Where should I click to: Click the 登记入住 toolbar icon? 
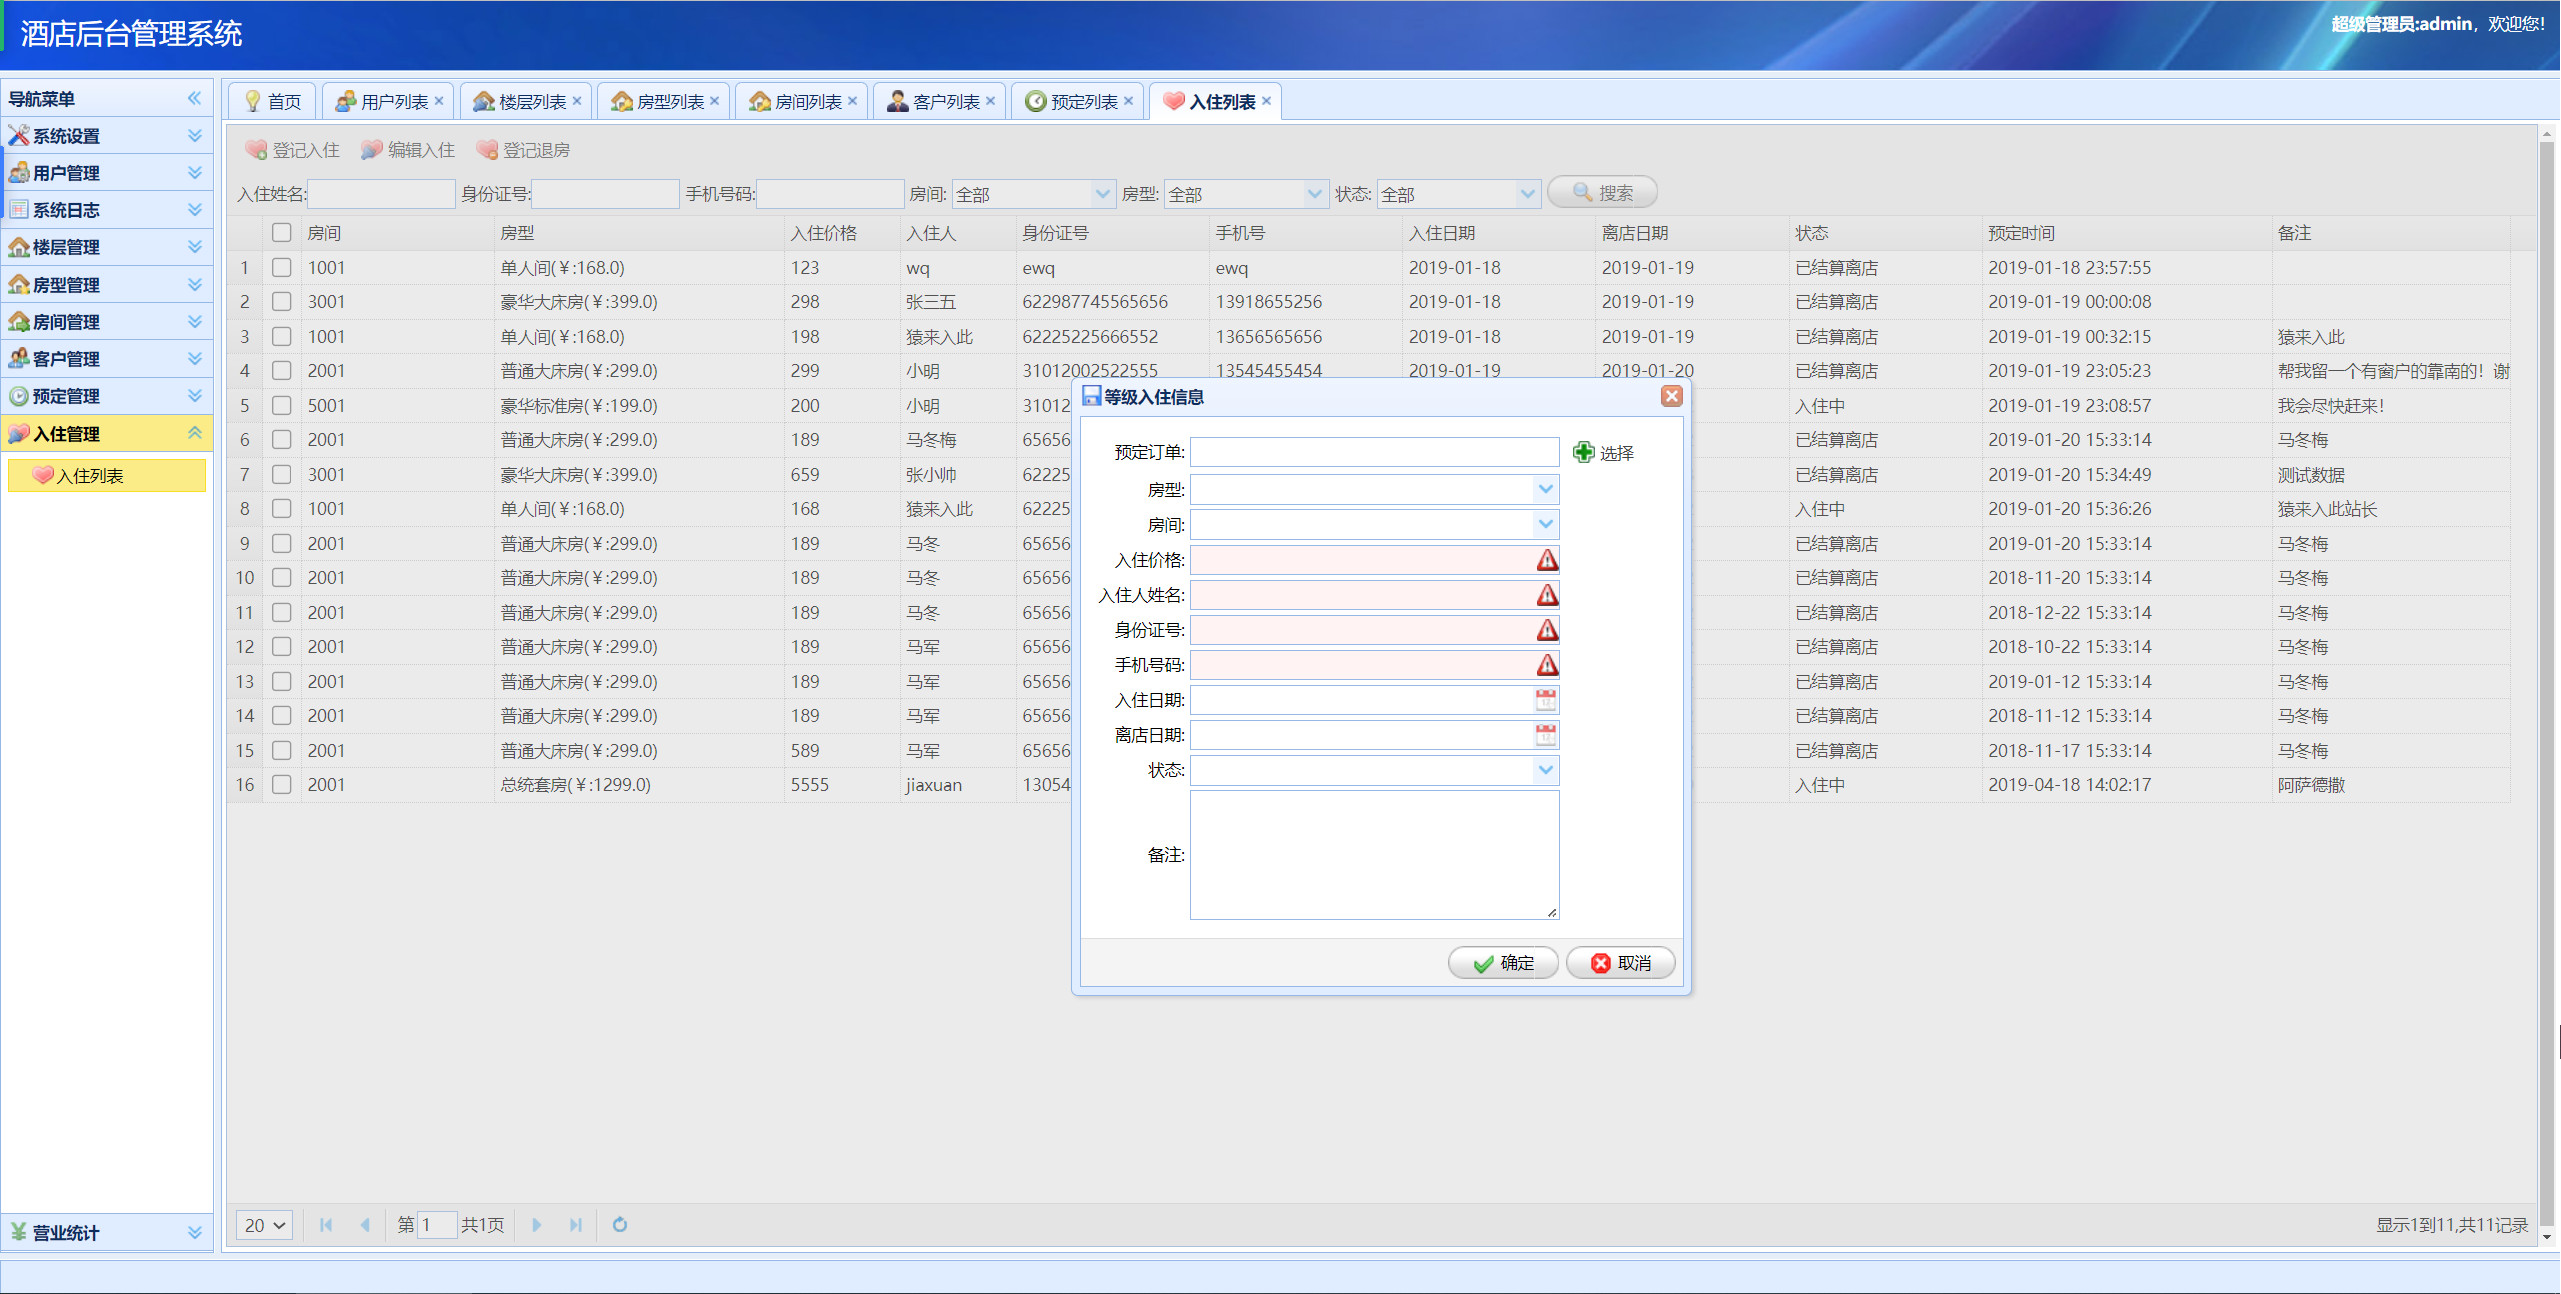(255, 149)
